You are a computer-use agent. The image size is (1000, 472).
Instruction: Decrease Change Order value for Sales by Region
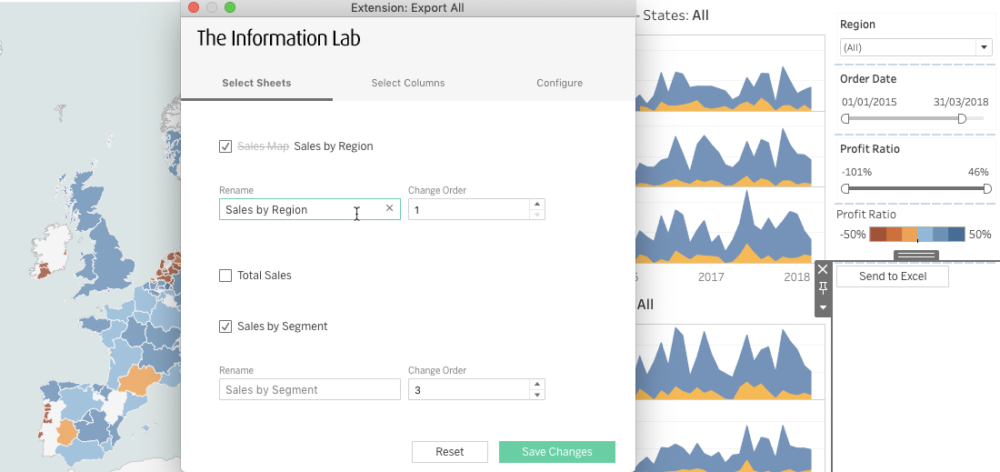pyautogui.click(x=537, y=214)
